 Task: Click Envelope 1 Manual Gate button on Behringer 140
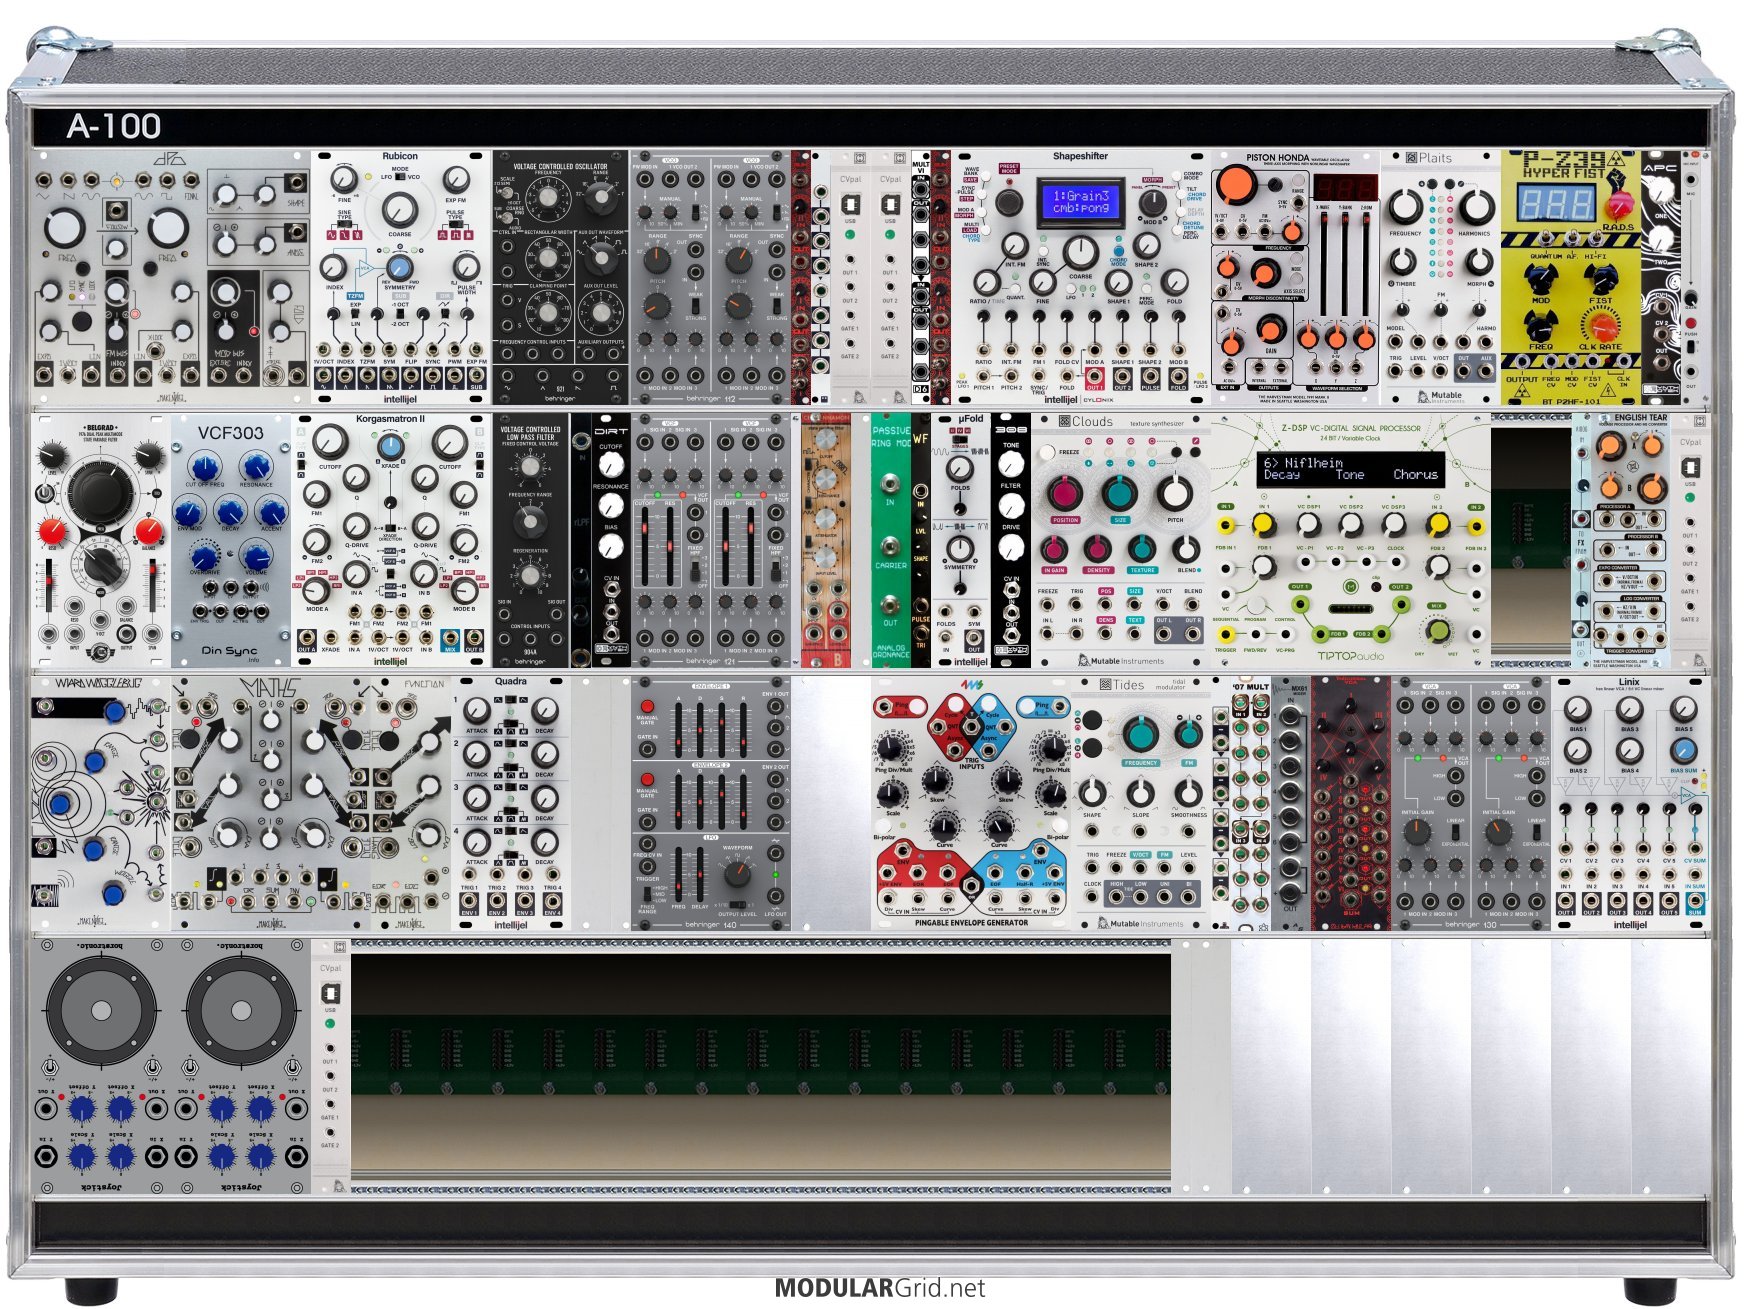coord(647,706)
